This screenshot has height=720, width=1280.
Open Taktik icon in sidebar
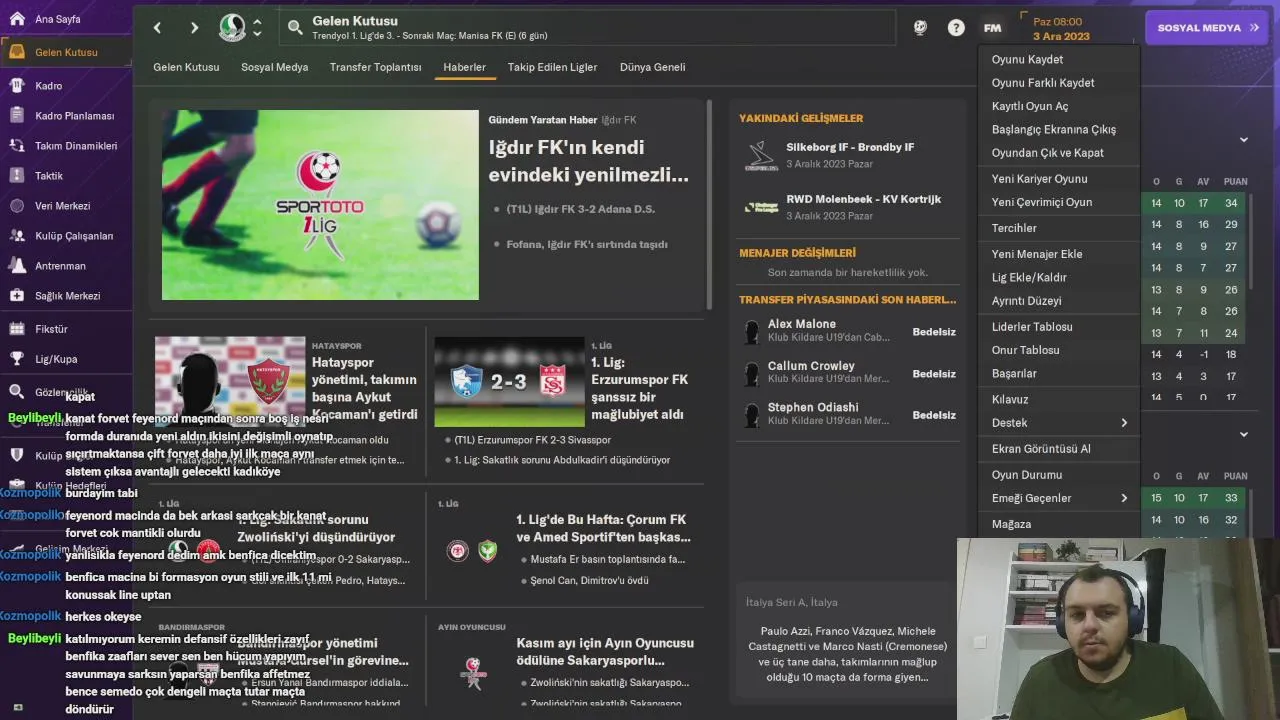pos(17,176)
